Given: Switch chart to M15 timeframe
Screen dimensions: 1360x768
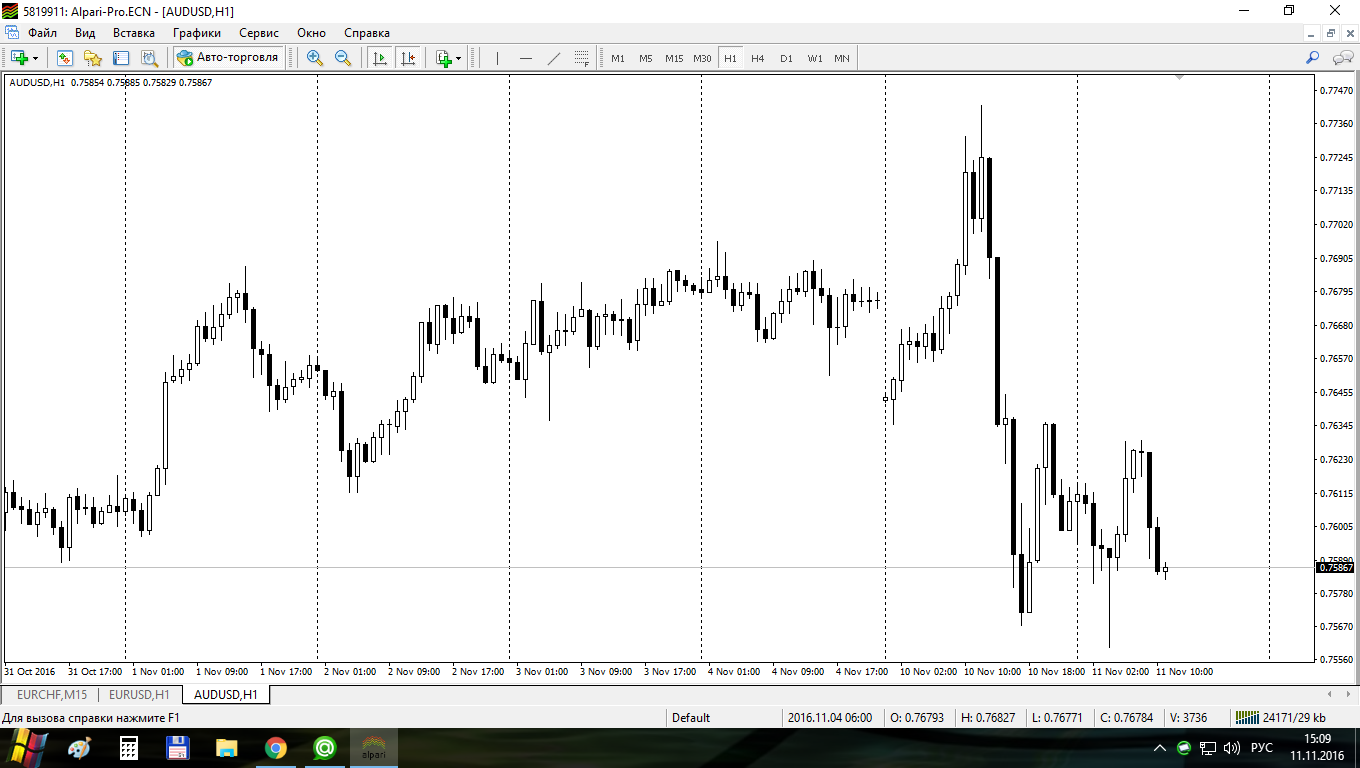Looking at the screenshot, I should coord(674,58).
